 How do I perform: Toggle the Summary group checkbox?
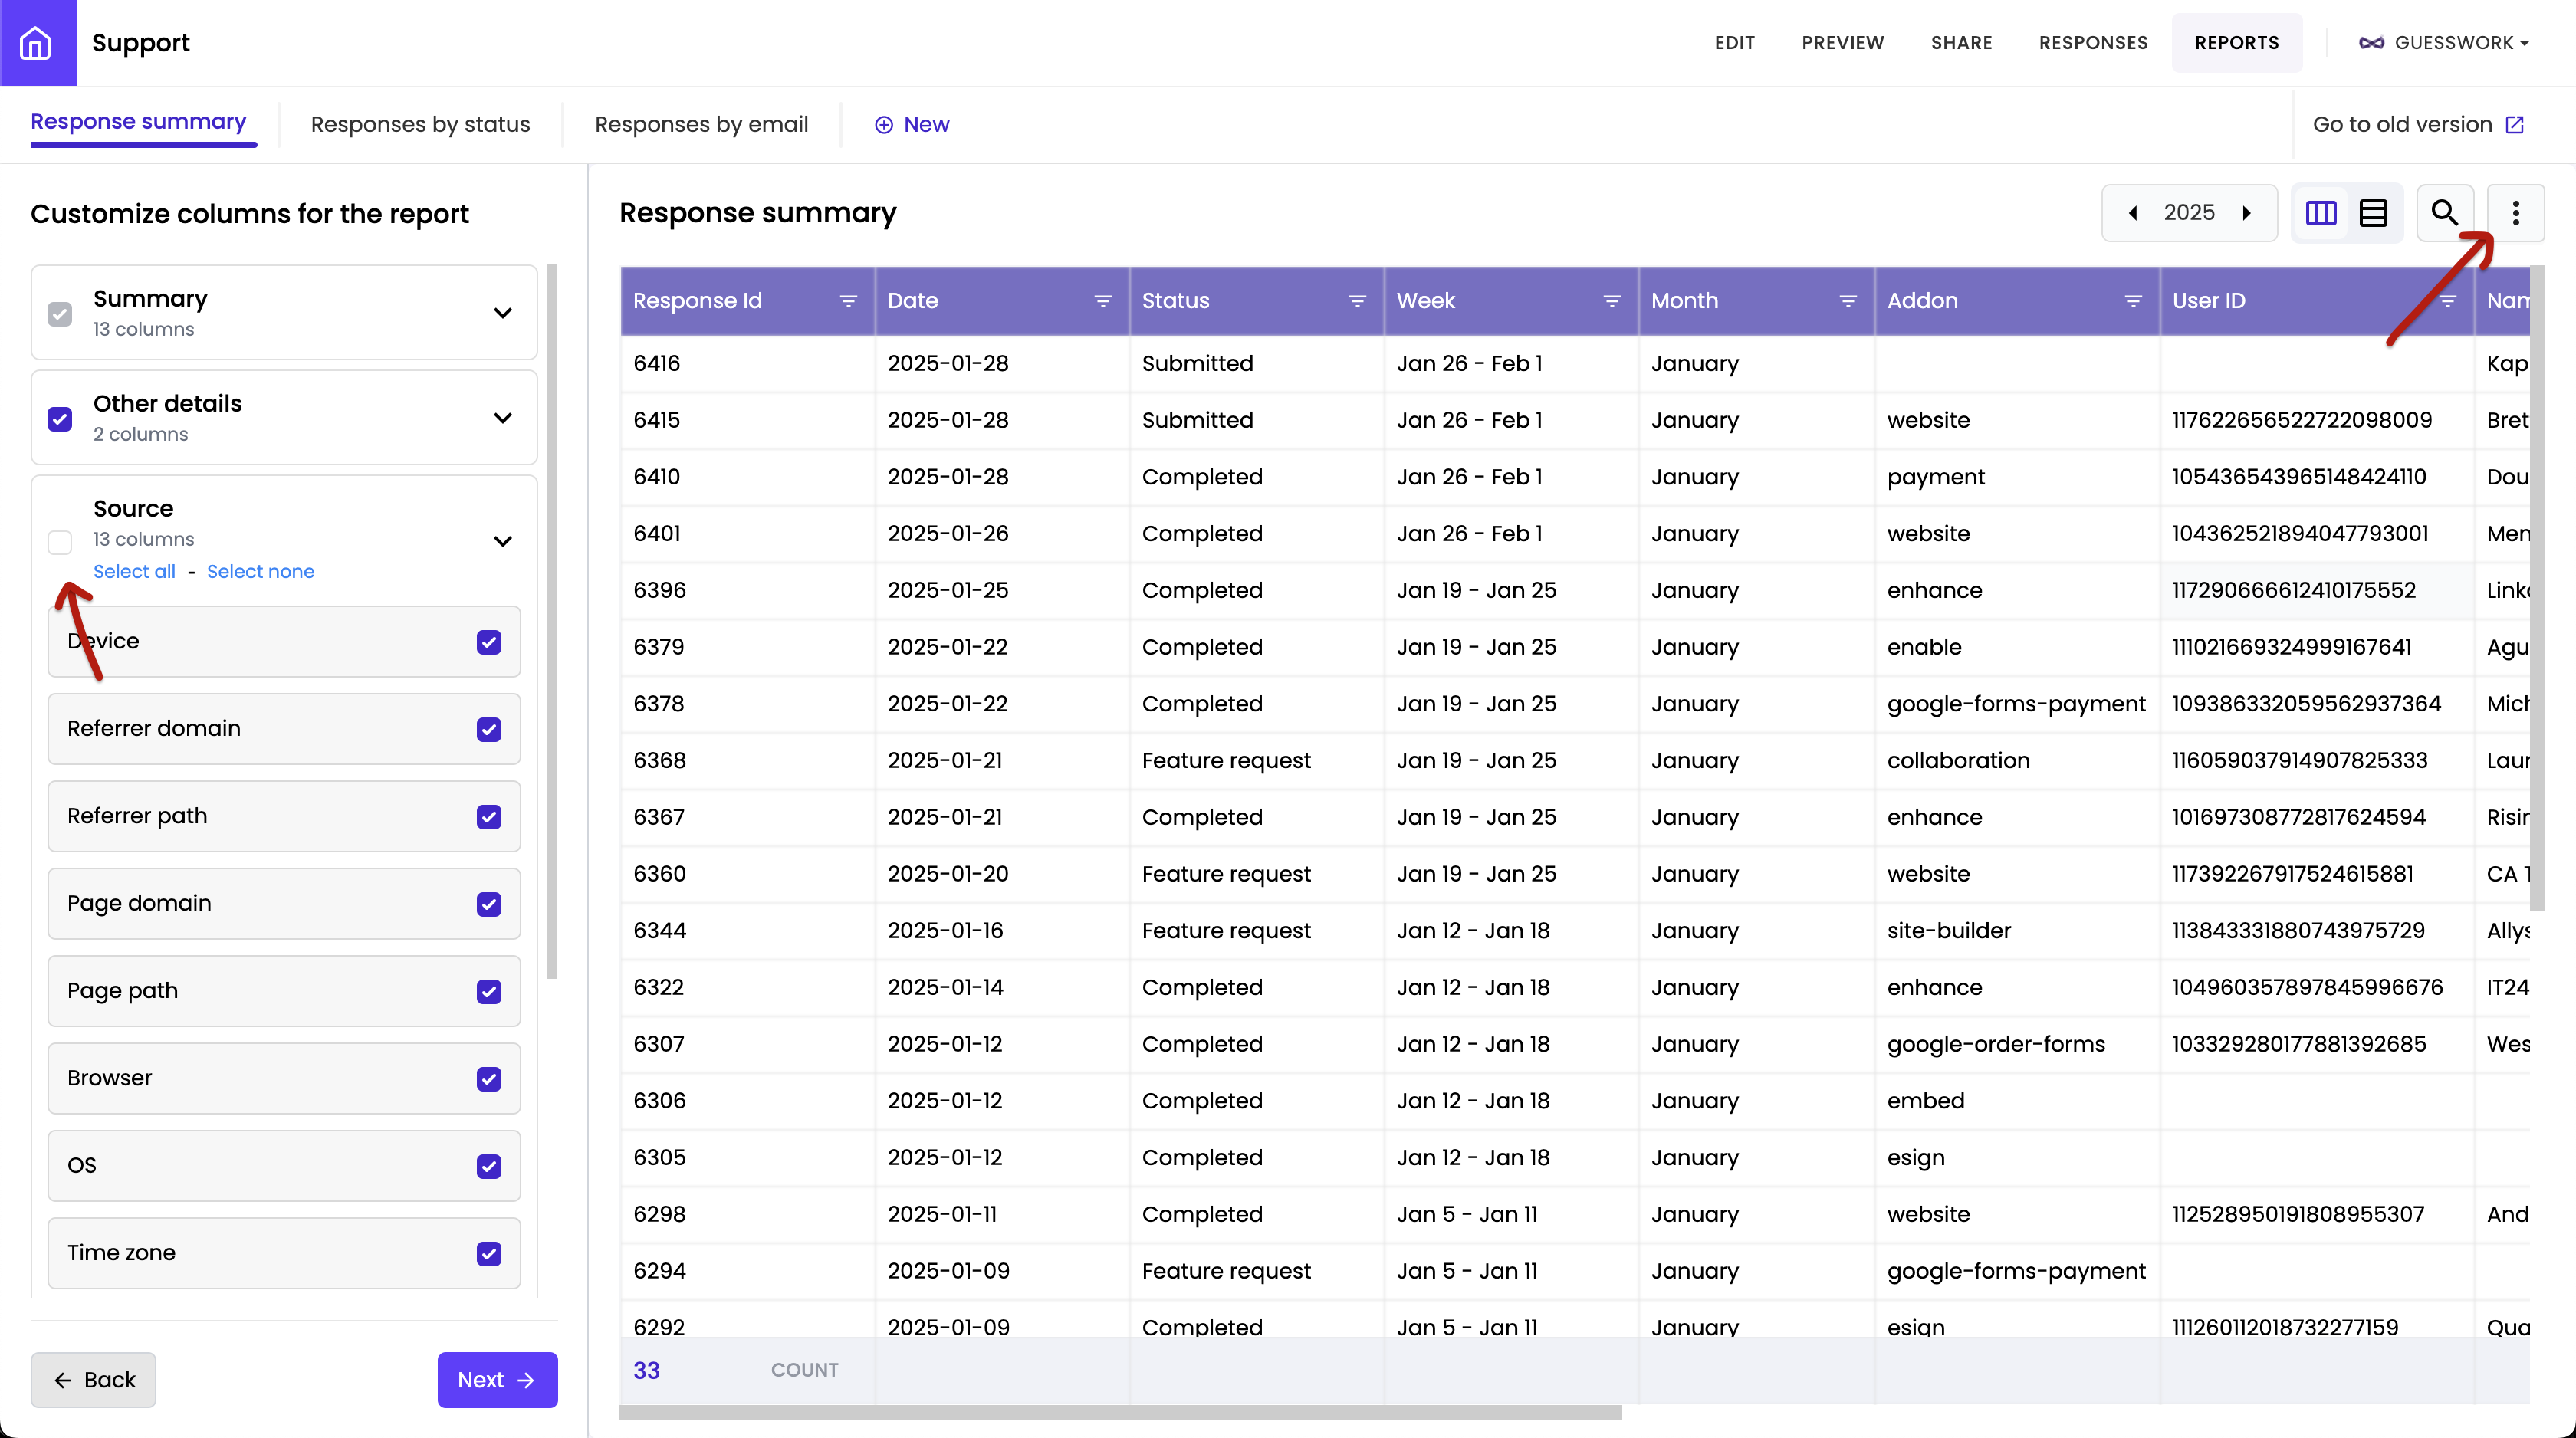point(60,314)
